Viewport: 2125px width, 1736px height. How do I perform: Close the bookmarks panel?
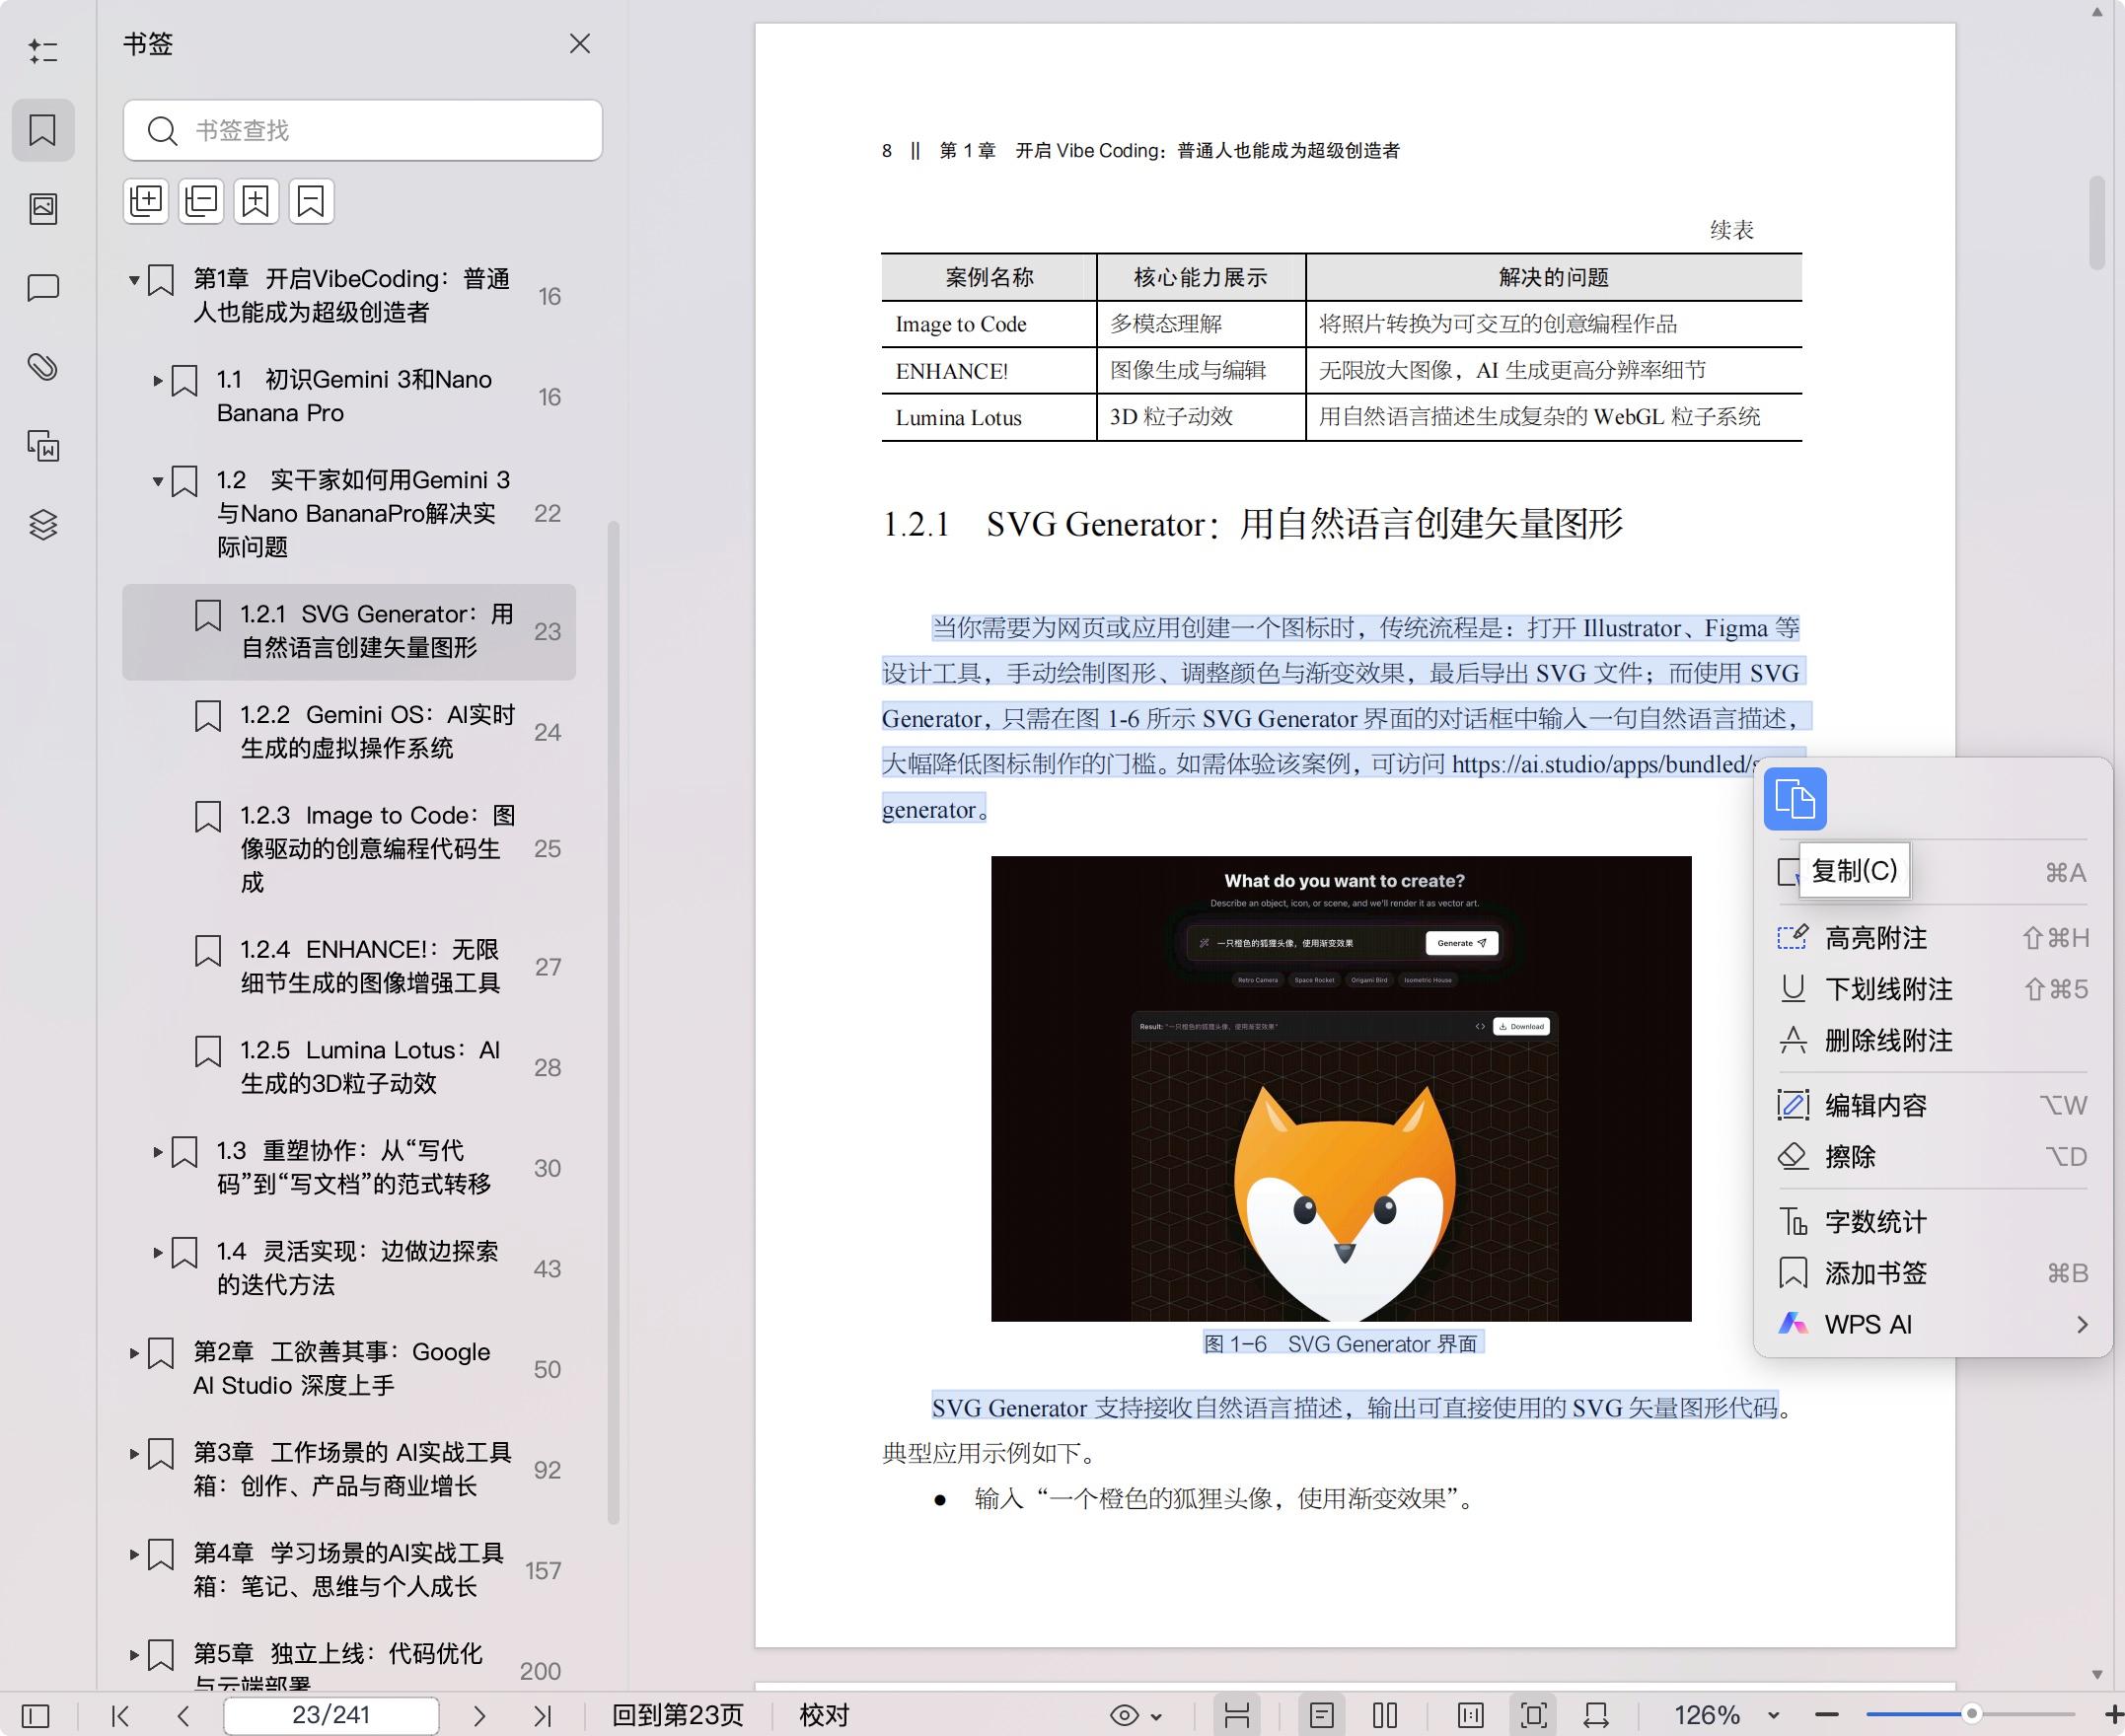coord(580,44)
